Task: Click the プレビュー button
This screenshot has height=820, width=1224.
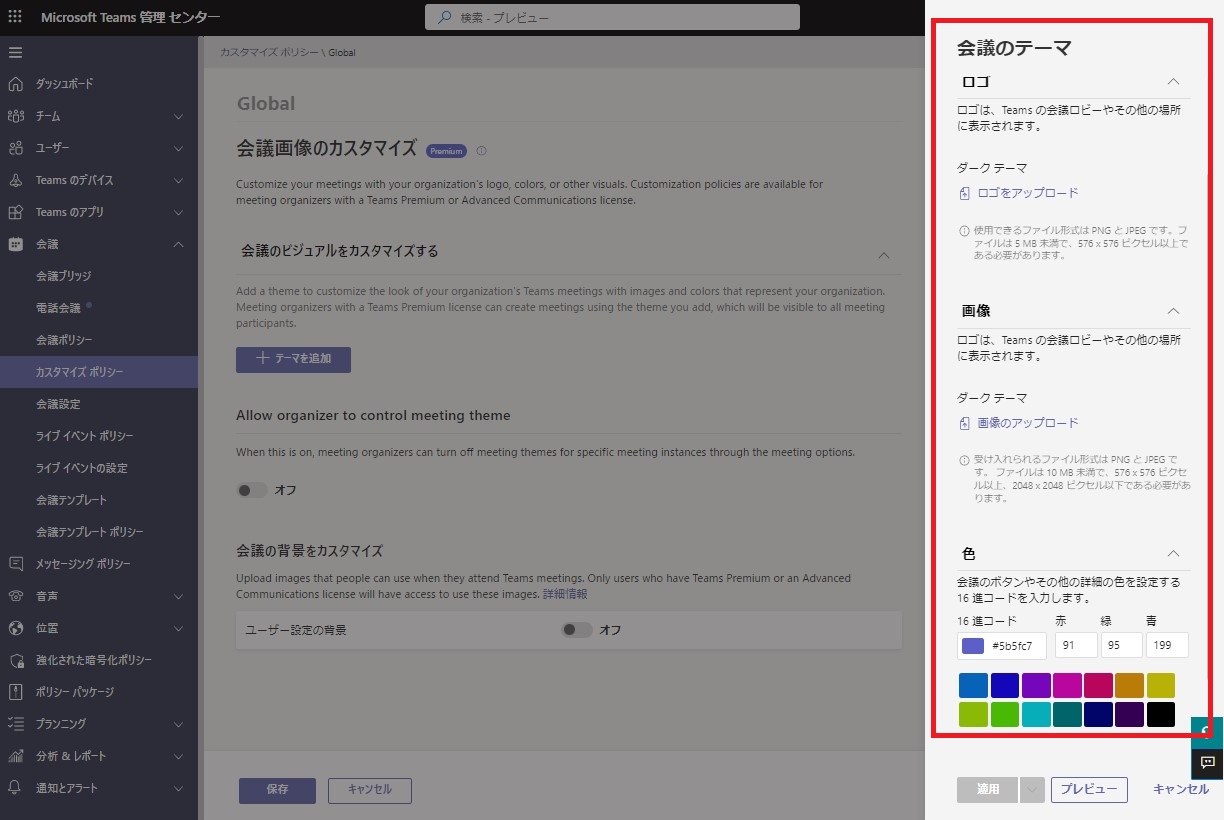Action: pos(1088,790)
